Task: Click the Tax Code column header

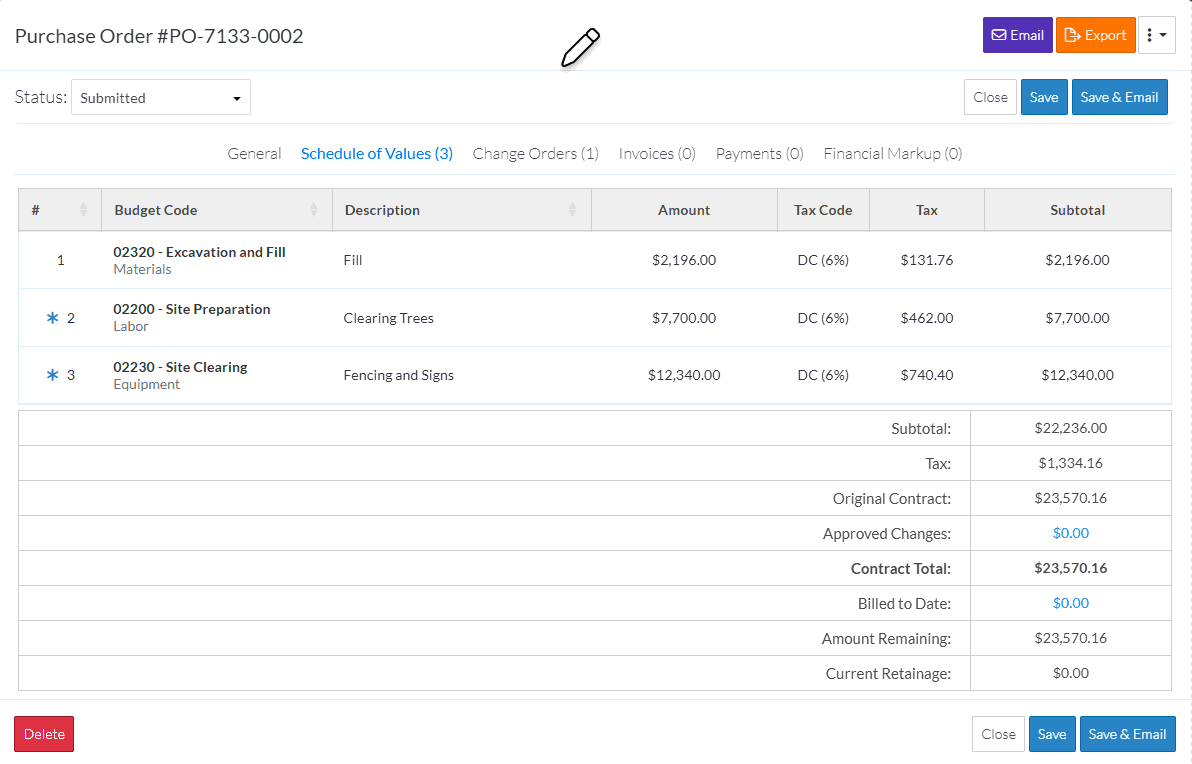Action: point(823,210)
